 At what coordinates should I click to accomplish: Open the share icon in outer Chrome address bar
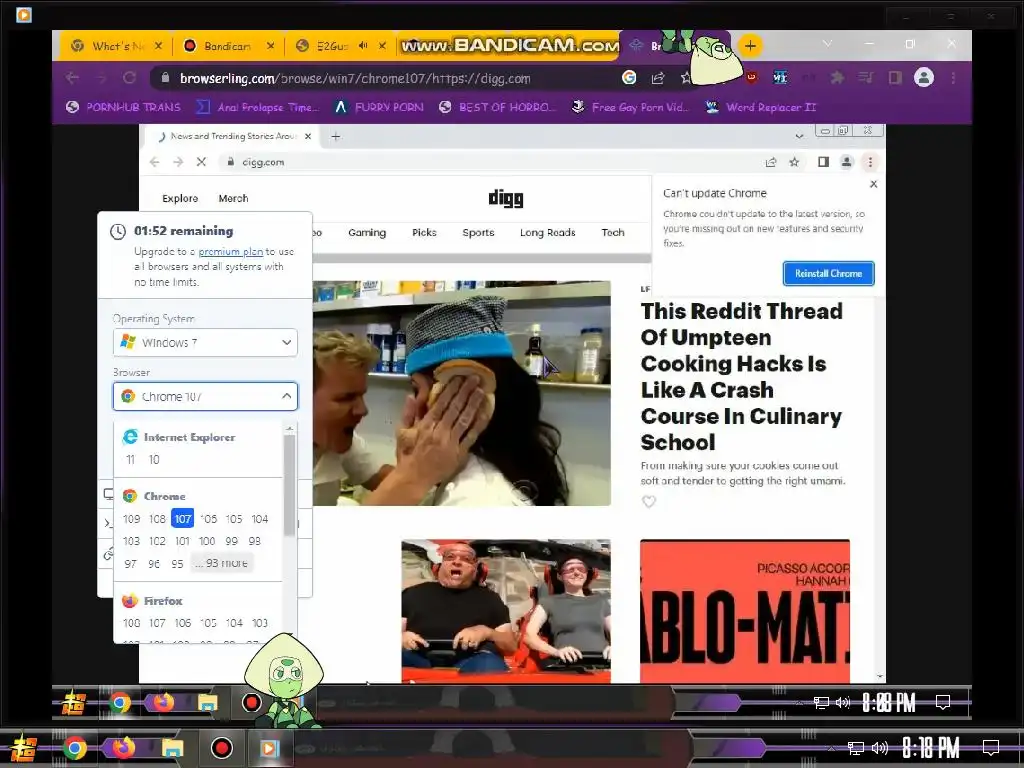(x=658, y=78)
